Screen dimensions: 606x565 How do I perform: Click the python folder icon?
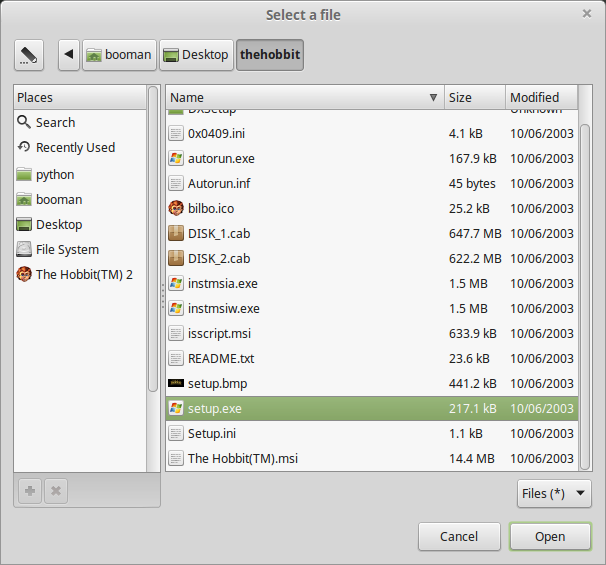click(24, 174)
